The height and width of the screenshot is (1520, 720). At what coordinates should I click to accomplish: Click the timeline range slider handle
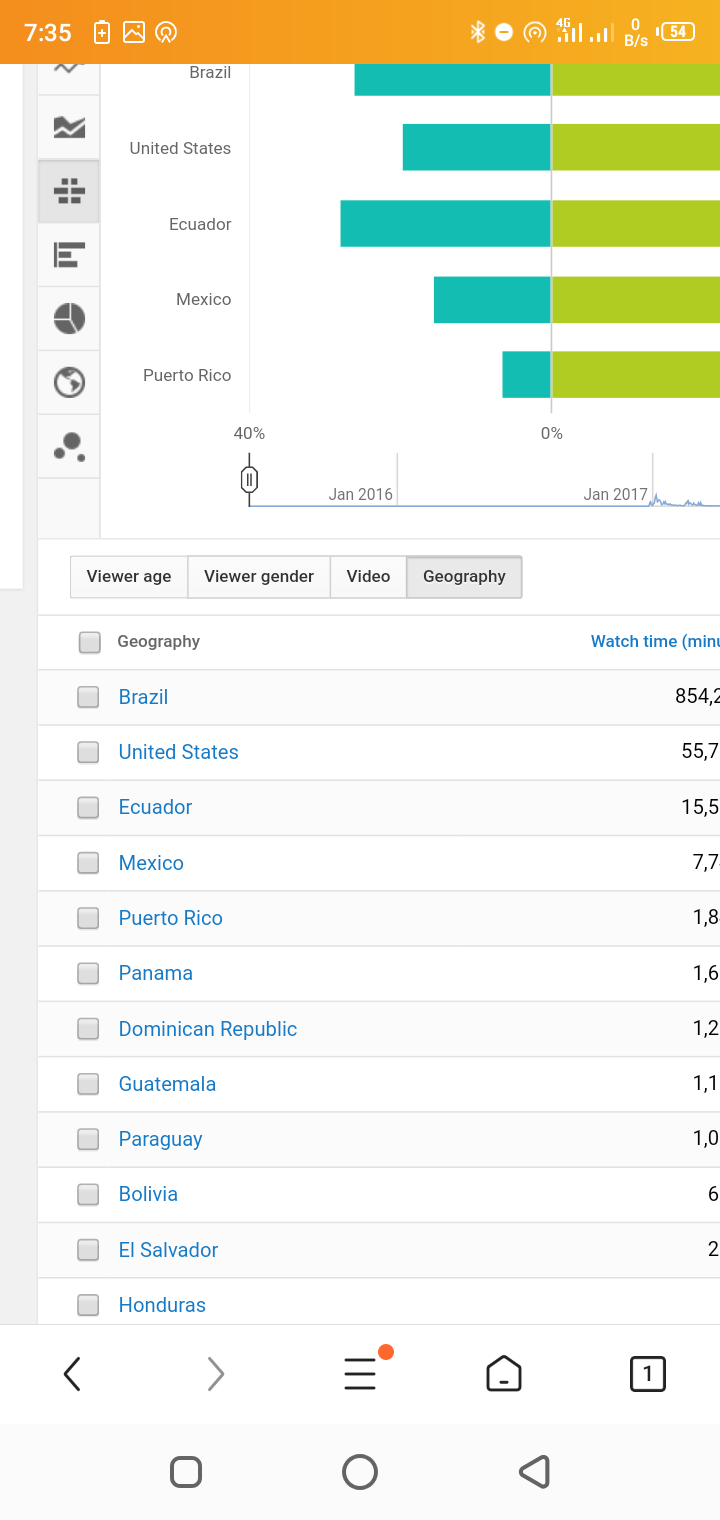click(250, 480)
